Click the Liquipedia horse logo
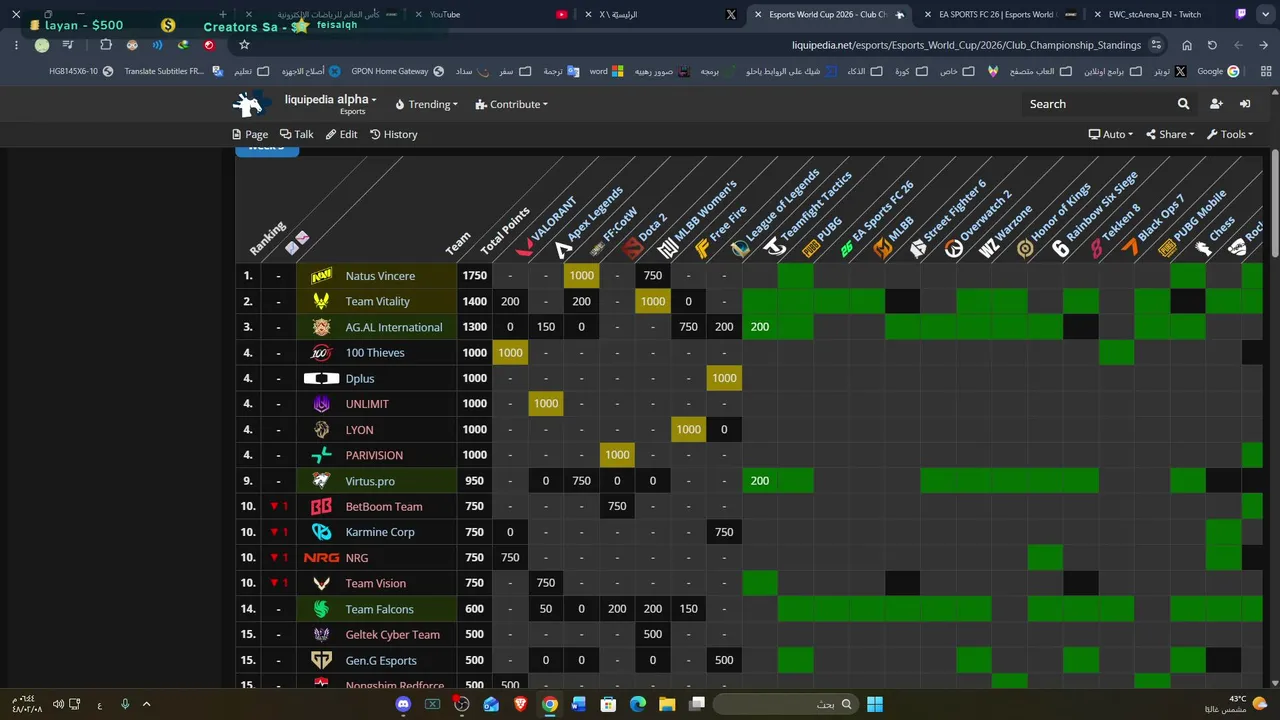Image resolution: width=1280 pixels, height=720 pixels. point(251,104)
